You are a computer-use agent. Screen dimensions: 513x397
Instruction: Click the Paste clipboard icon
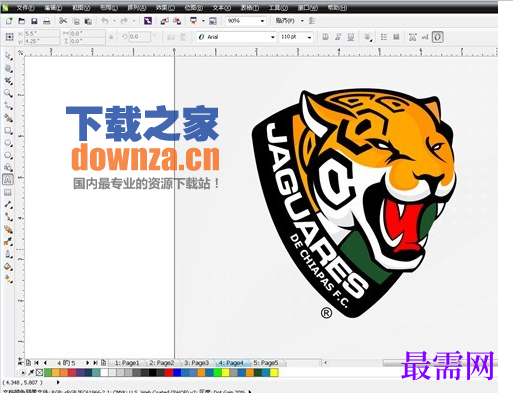[88, 21]
